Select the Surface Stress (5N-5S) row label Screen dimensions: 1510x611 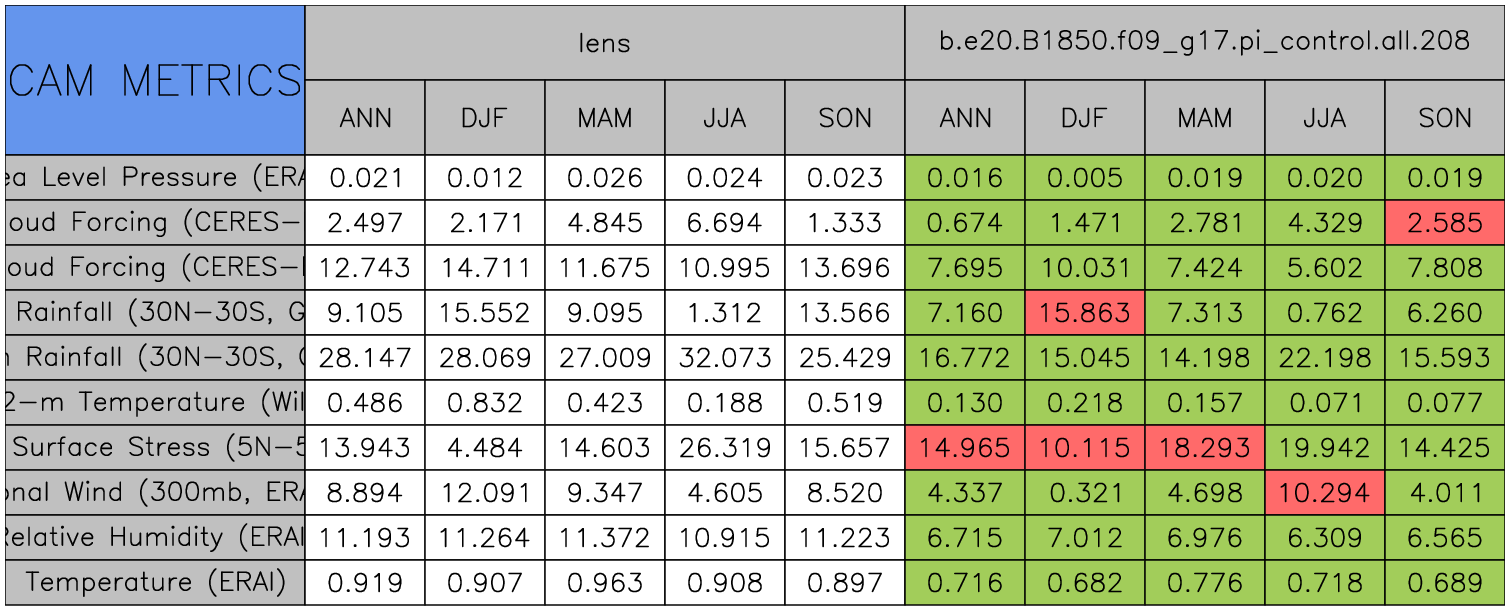point(155,448)
